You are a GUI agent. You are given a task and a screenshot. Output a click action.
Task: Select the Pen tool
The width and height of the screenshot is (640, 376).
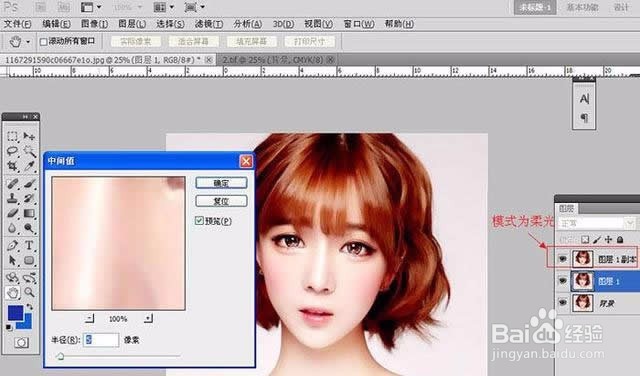(12, 245)
